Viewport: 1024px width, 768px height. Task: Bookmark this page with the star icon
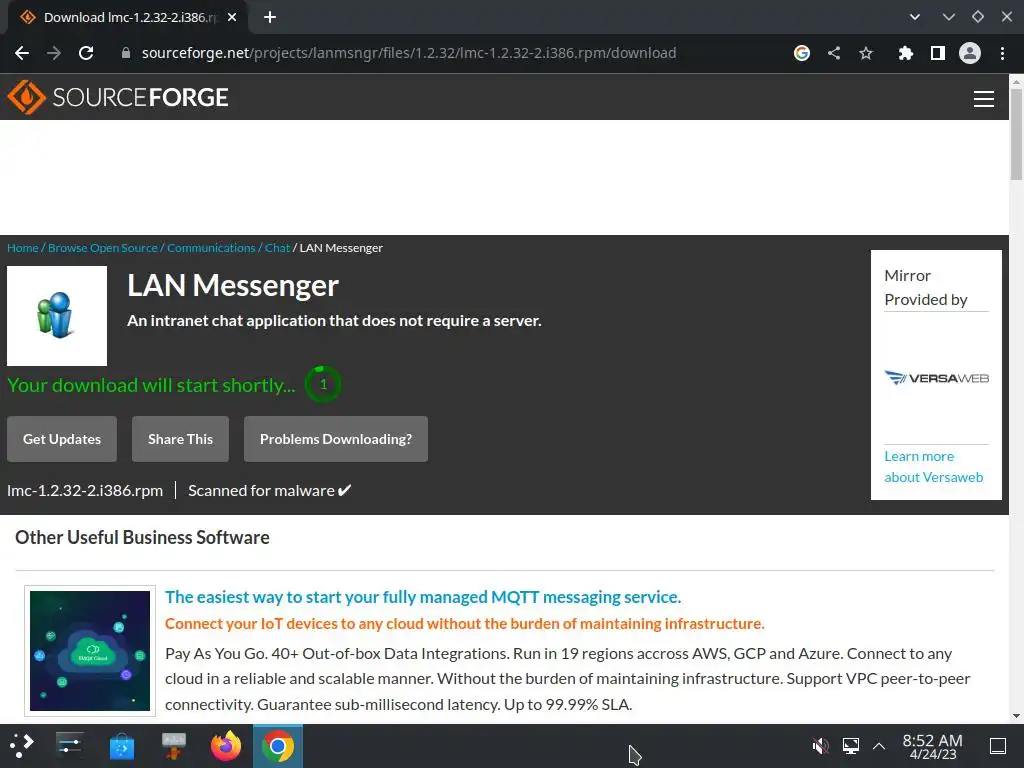[866, 53]
